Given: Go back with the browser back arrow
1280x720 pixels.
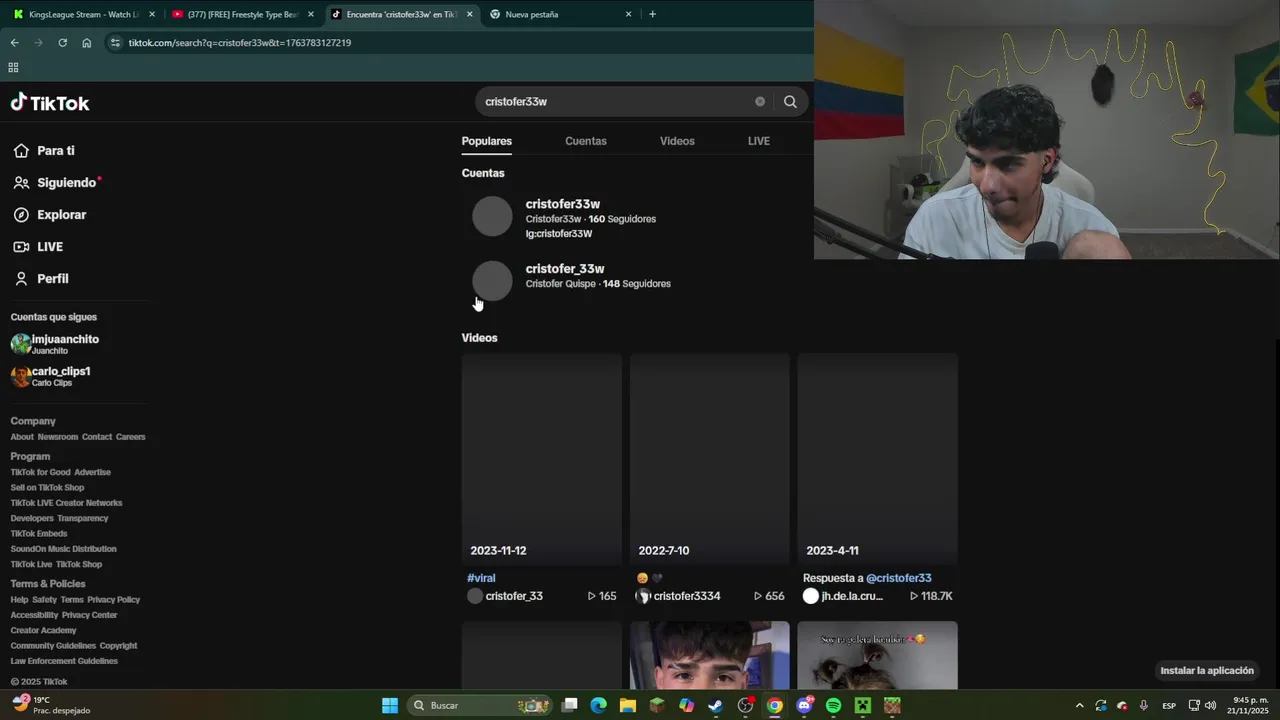Looking at the screenshot, I should 14,43.
